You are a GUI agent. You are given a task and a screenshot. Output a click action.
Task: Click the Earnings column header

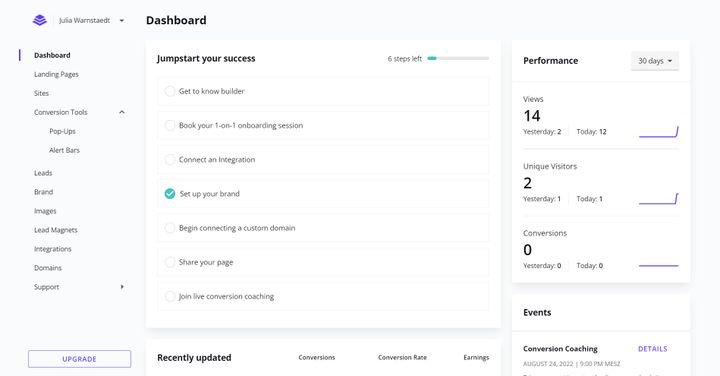476,357
